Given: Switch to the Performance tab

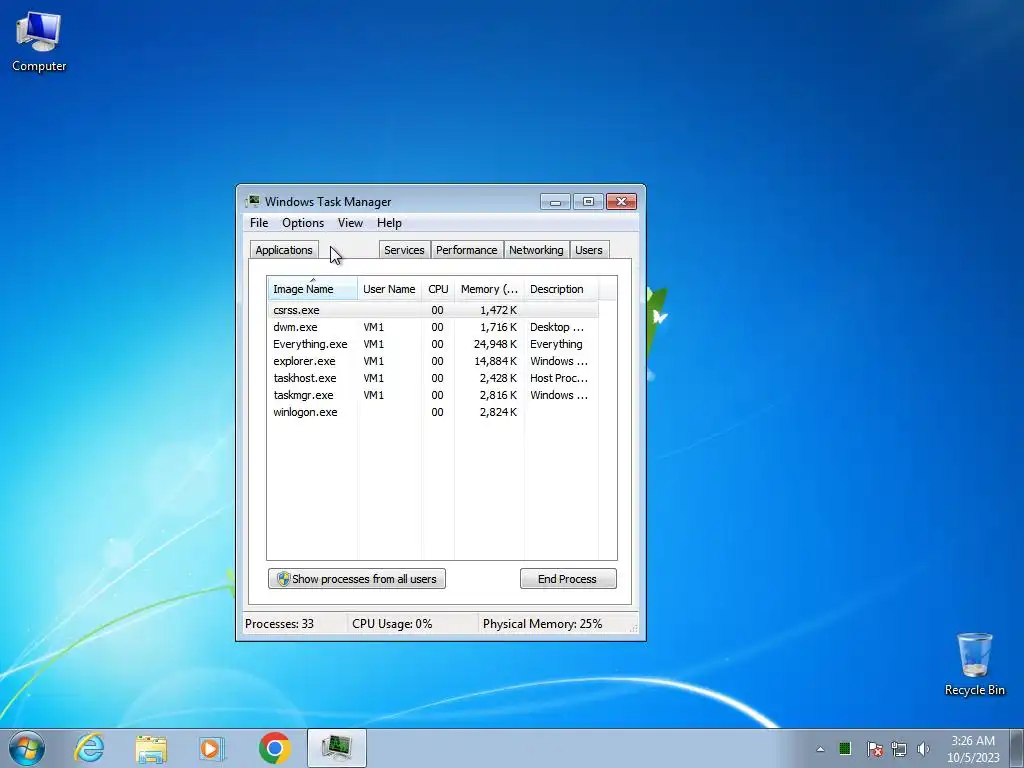Looking at the screenshot, I should (x=466, y=250).
